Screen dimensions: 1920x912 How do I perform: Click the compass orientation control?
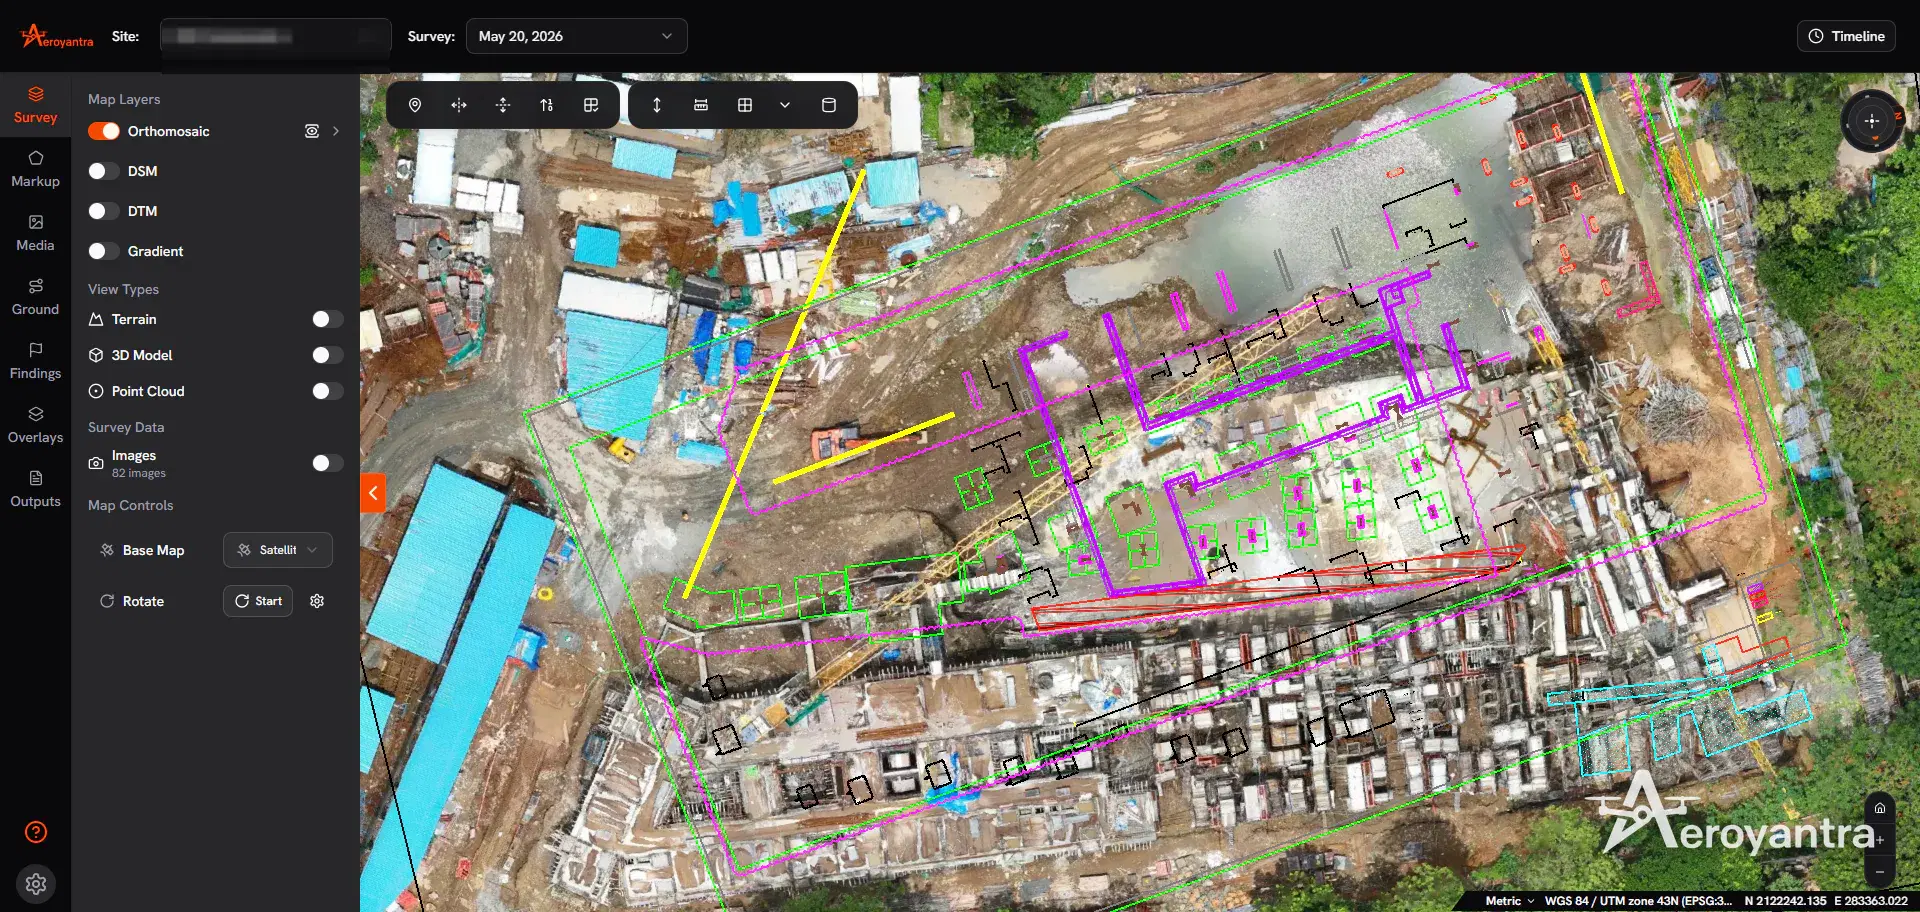pyautogui.click(x=1872, y=121)
